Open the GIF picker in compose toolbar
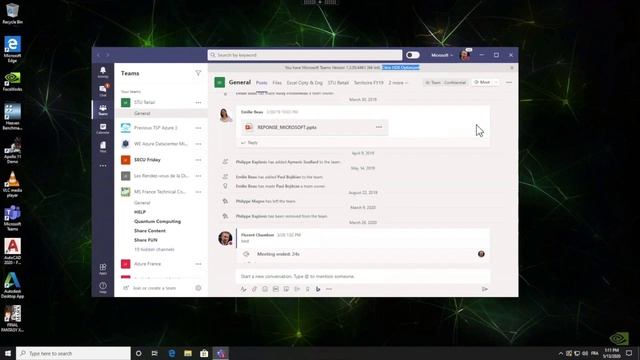This screenshot has height=360, width=640. click(x=276, y=289)
